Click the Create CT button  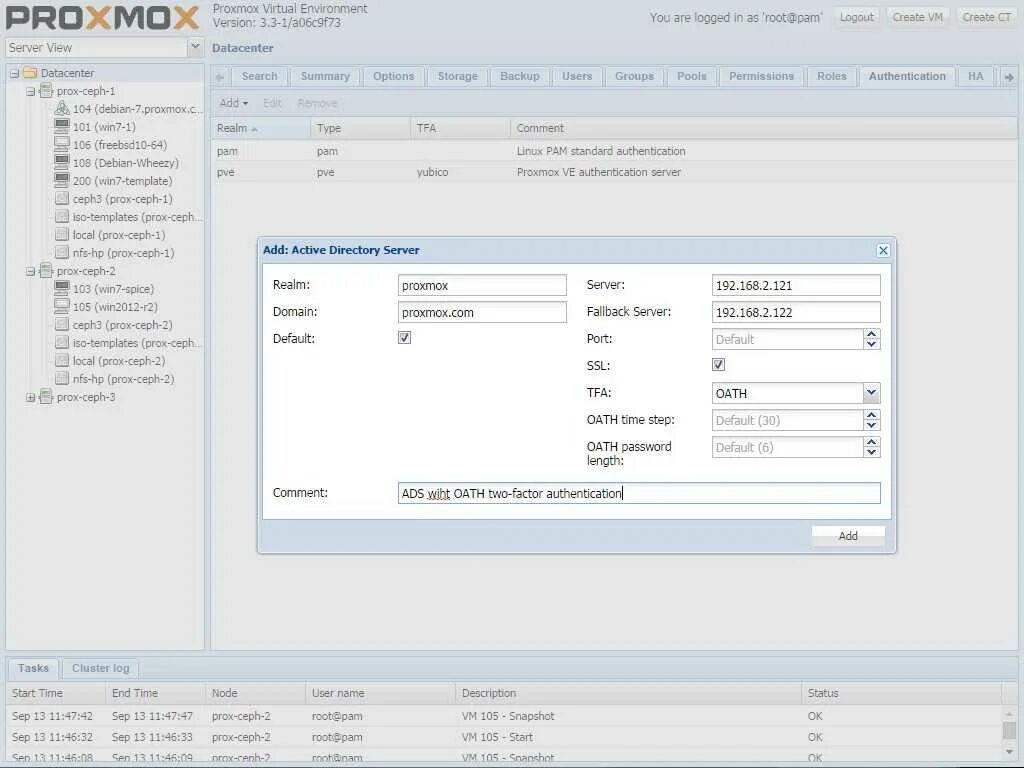point(986,17)
